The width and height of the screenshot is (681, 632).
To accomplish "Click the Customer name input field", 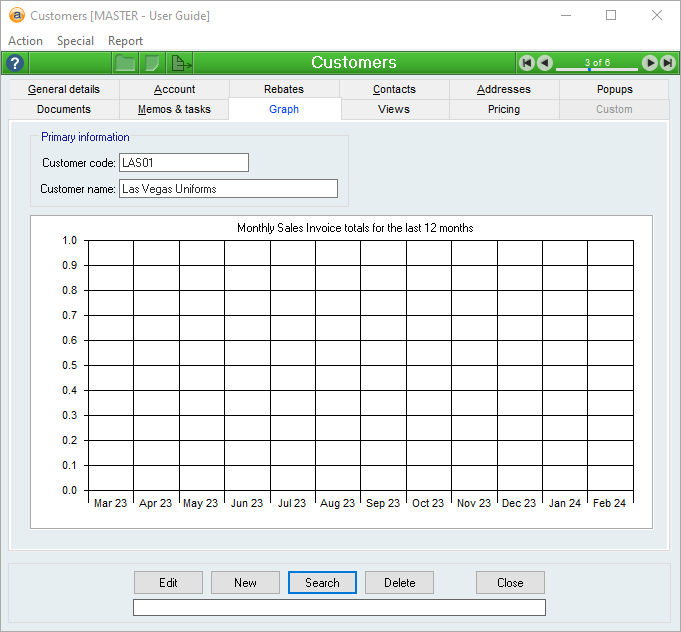I will pyautogui.click(x=228, y=189).
